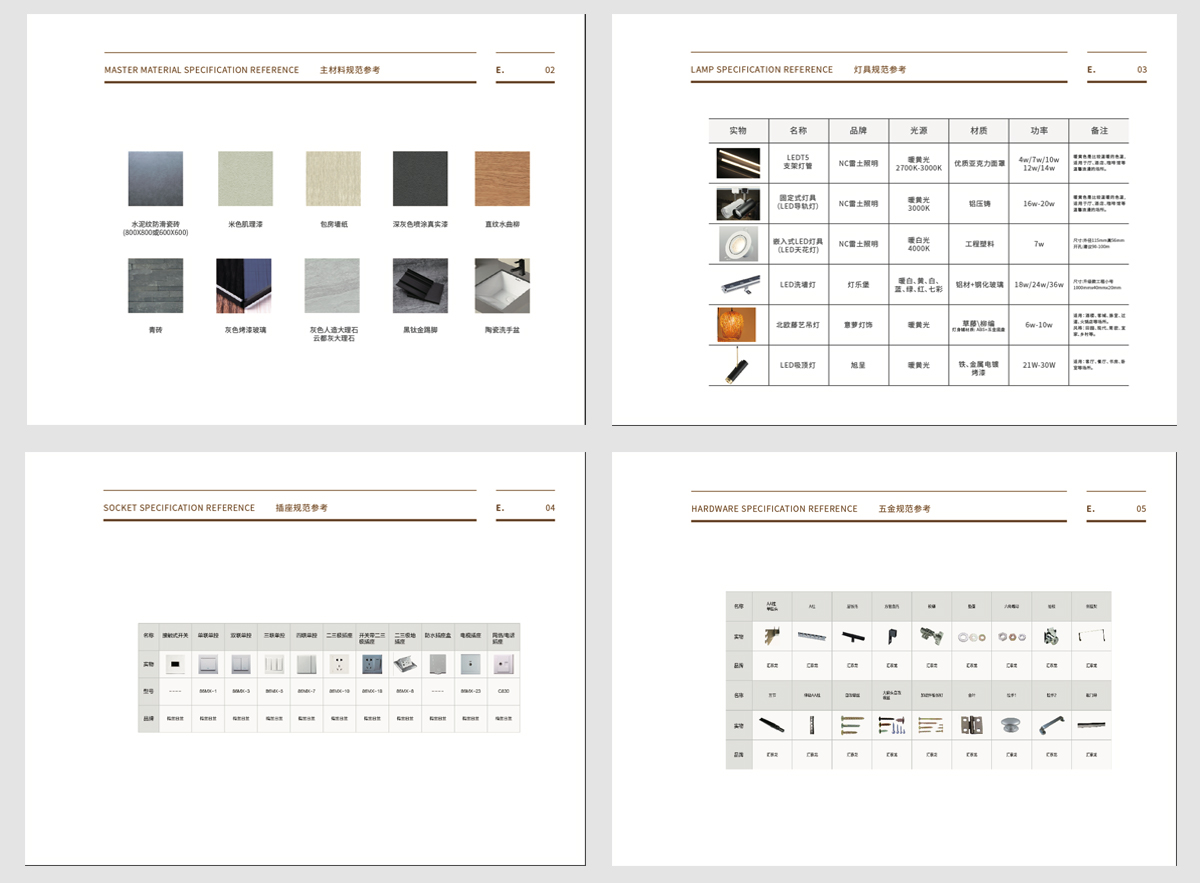Viewport: 1200px width, 883px height.
Task: Click the '暖白光 4000K' light source cell
Action: (x=919, y=244)
